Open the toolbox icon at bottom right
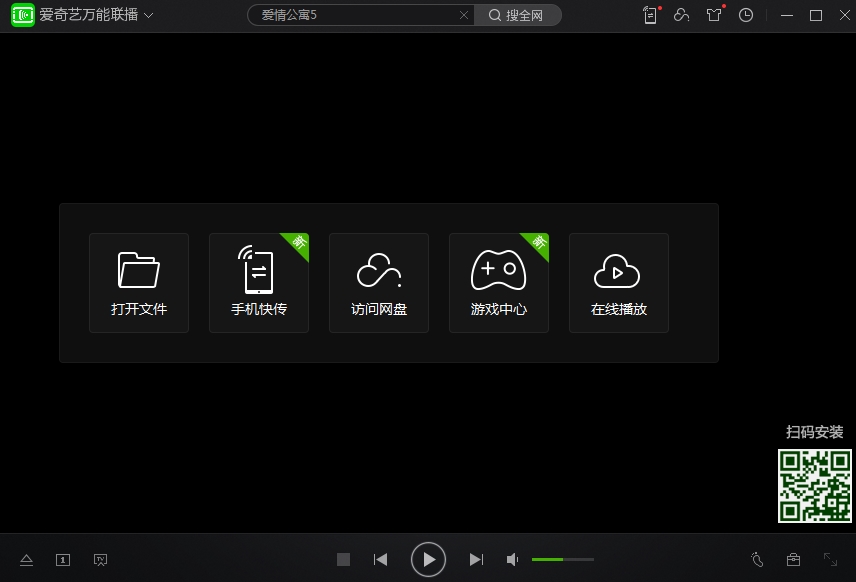 click(x=793, y=560)
